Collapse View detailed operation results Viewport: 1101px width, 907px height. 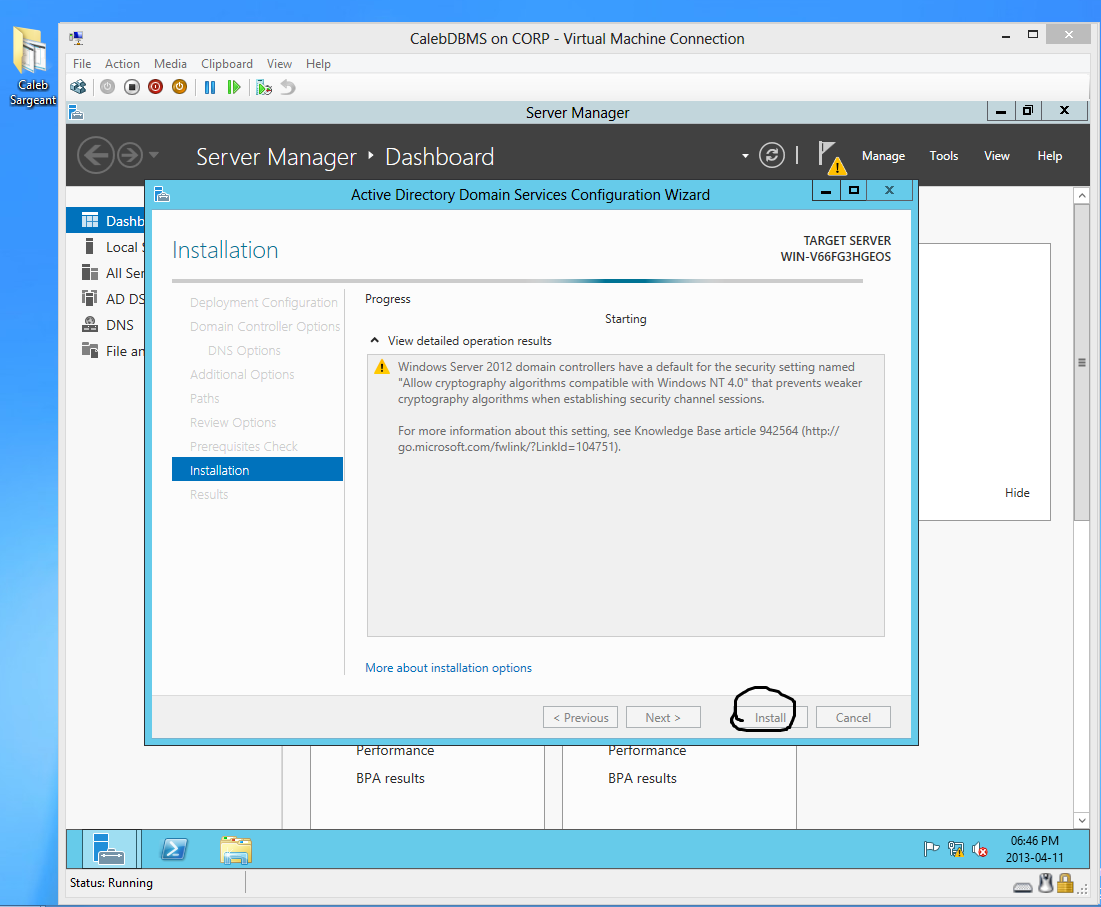click(374, 340)
